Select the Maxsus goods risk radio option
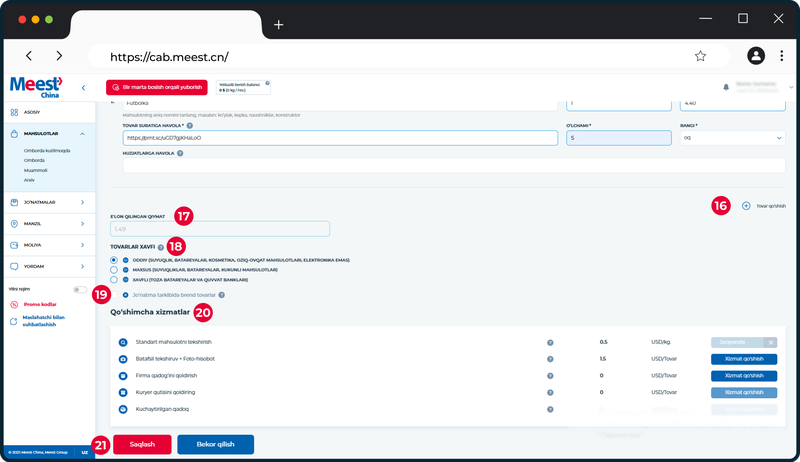The width and height of the screenshot is (800, 462). (x=114, y=270)
